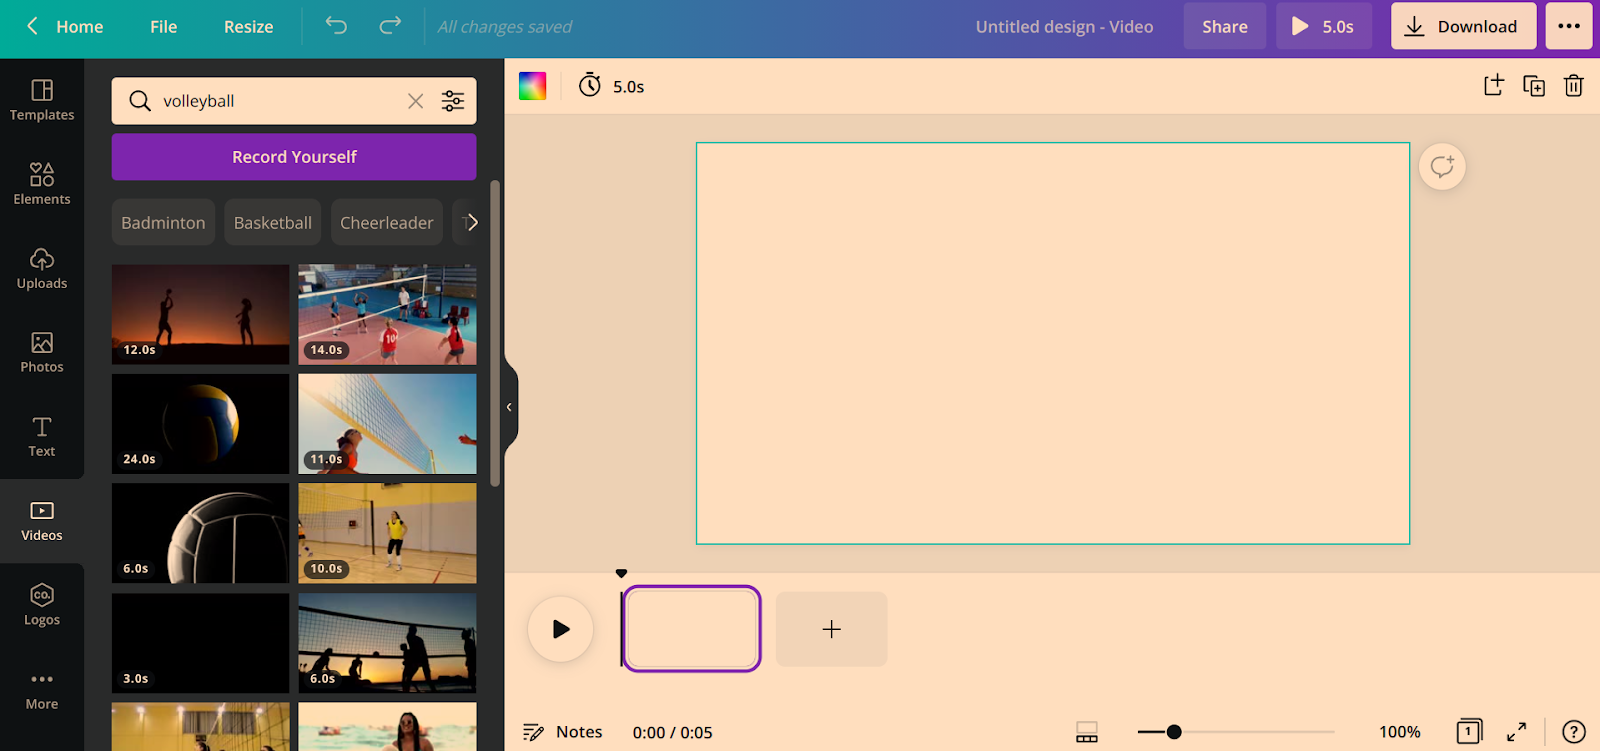Open the Notes panel
The height and width of the screenshot is (751, 1600).
click(563, 732)
